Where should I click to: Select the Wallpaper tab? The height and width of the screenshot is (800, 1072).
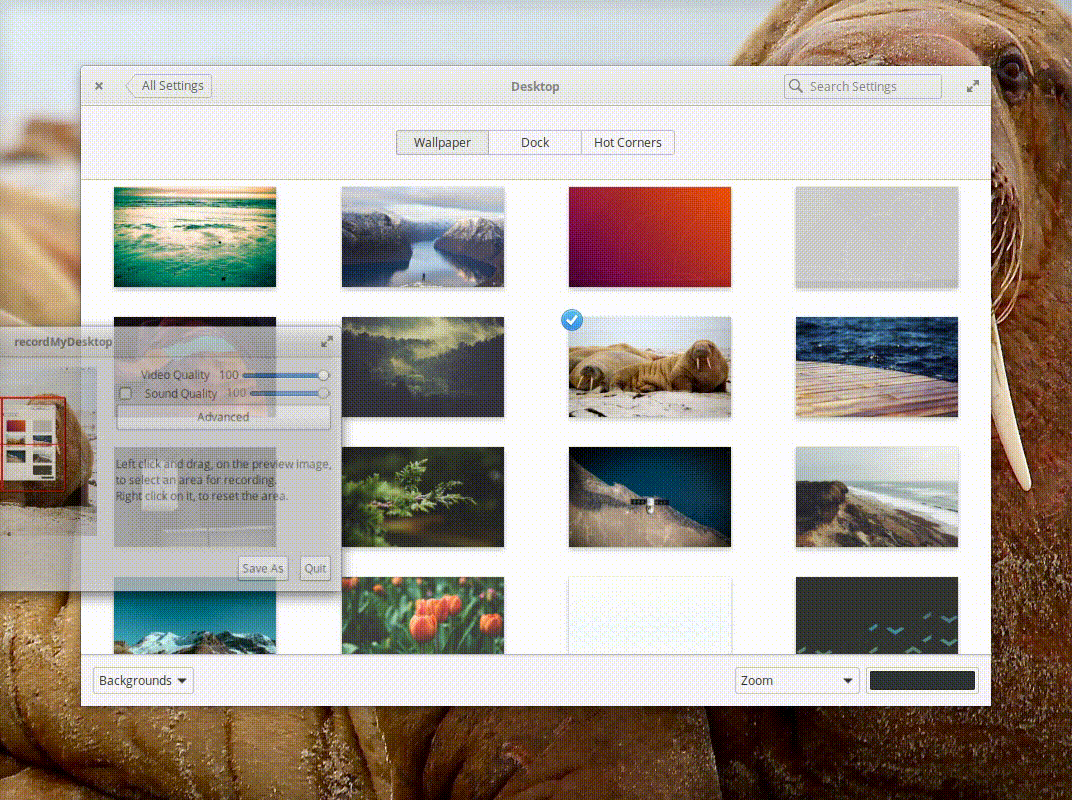click(441, 142)
